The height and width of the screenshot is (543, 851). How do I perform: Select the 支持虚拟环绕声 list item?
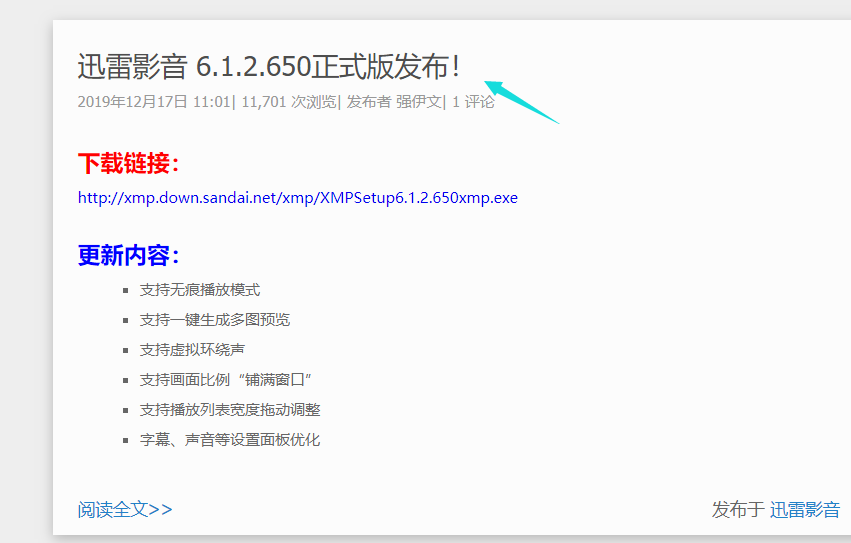pos(192,350)
